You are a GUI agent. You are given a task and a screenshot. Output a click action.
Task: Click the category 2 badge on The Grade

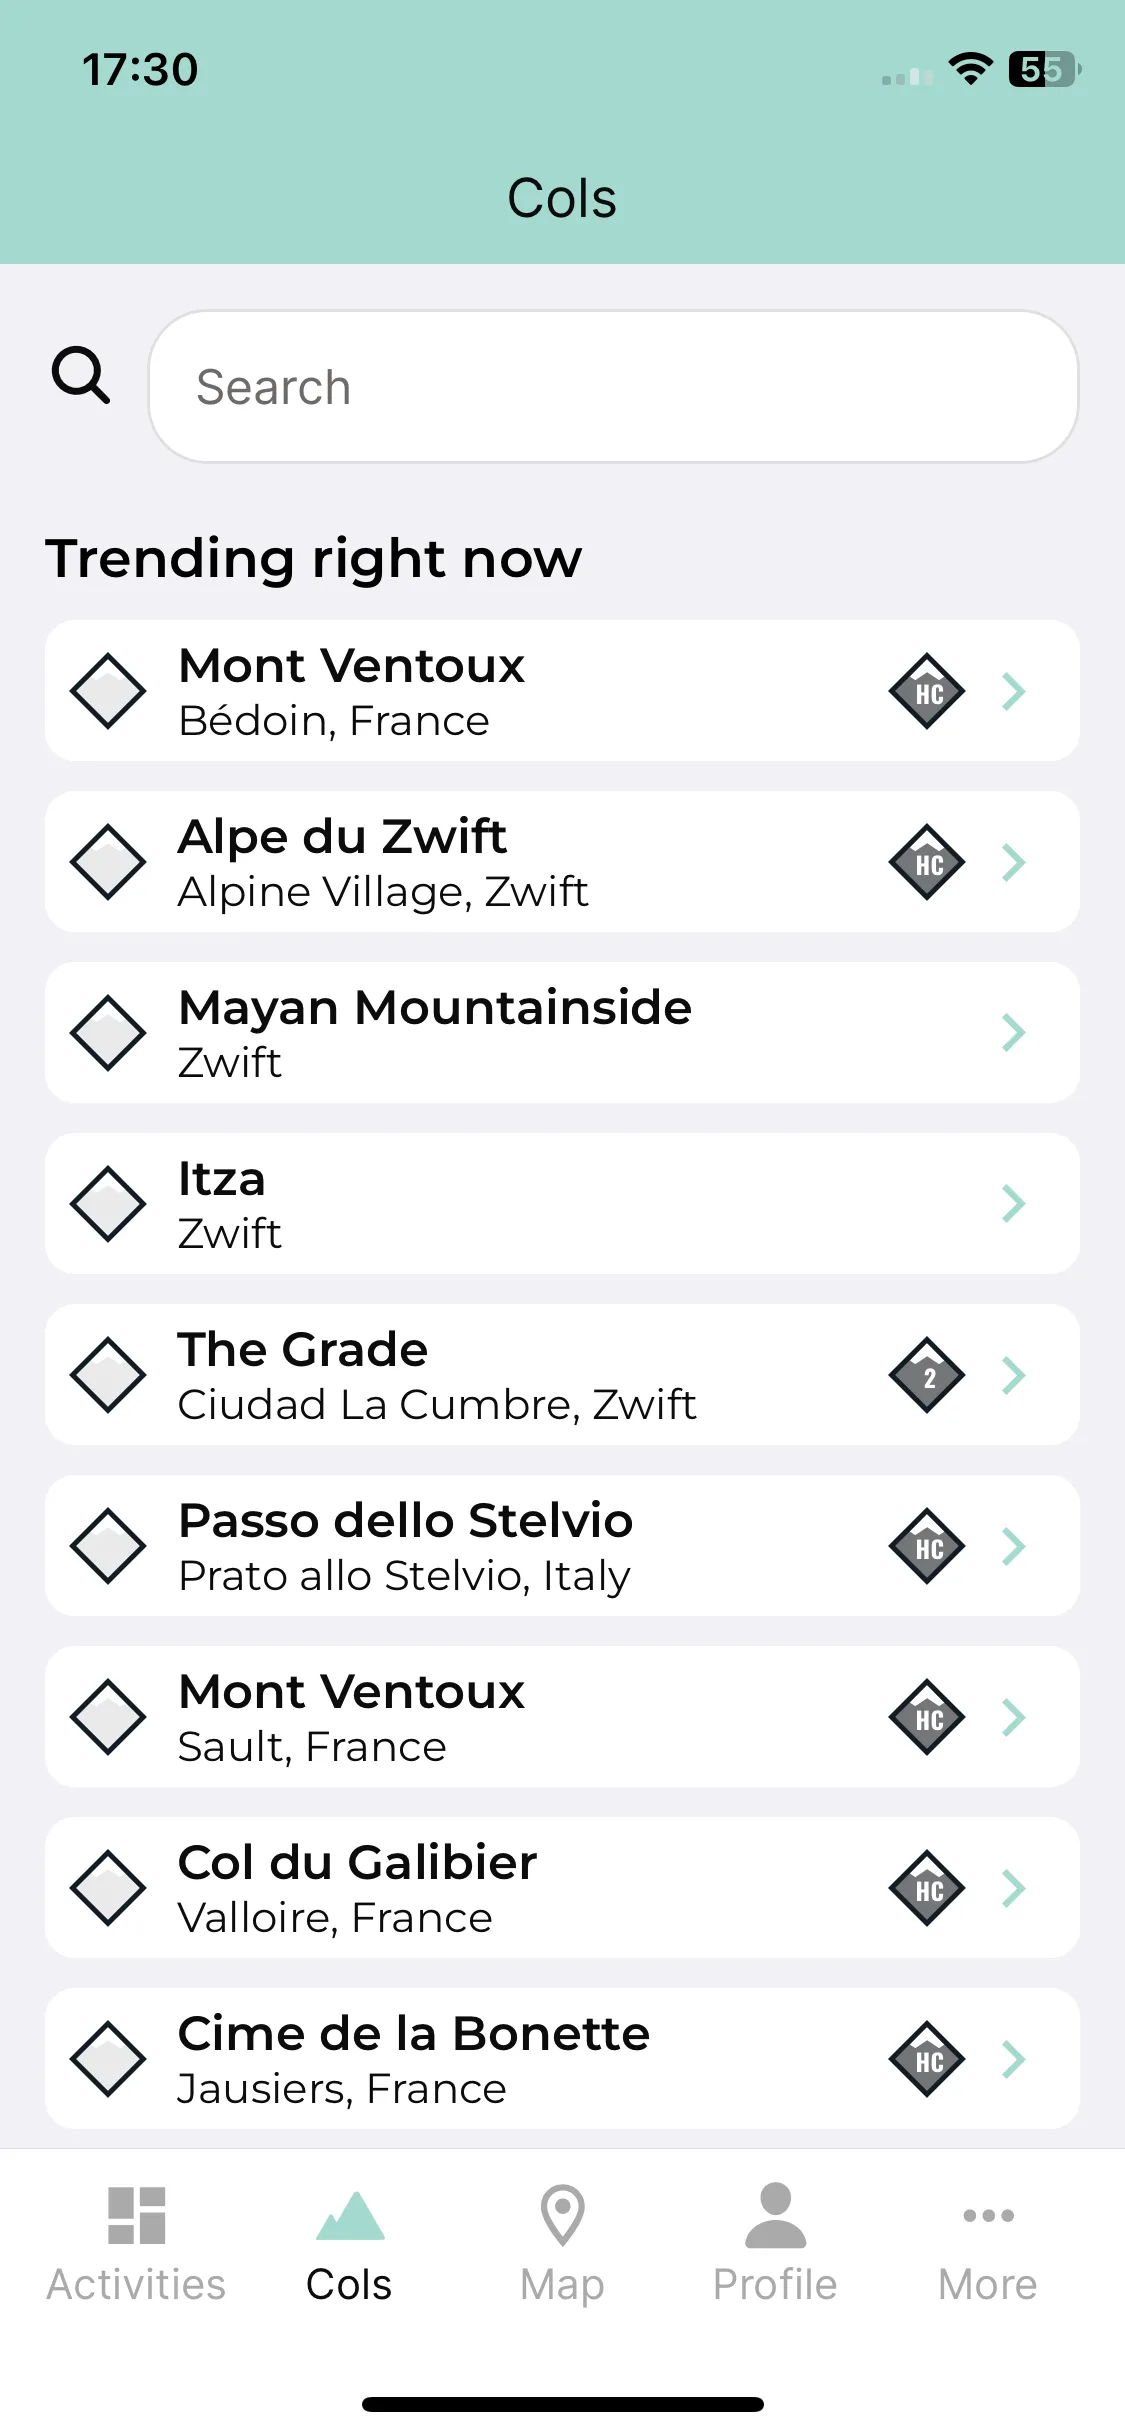[927, 1375]
